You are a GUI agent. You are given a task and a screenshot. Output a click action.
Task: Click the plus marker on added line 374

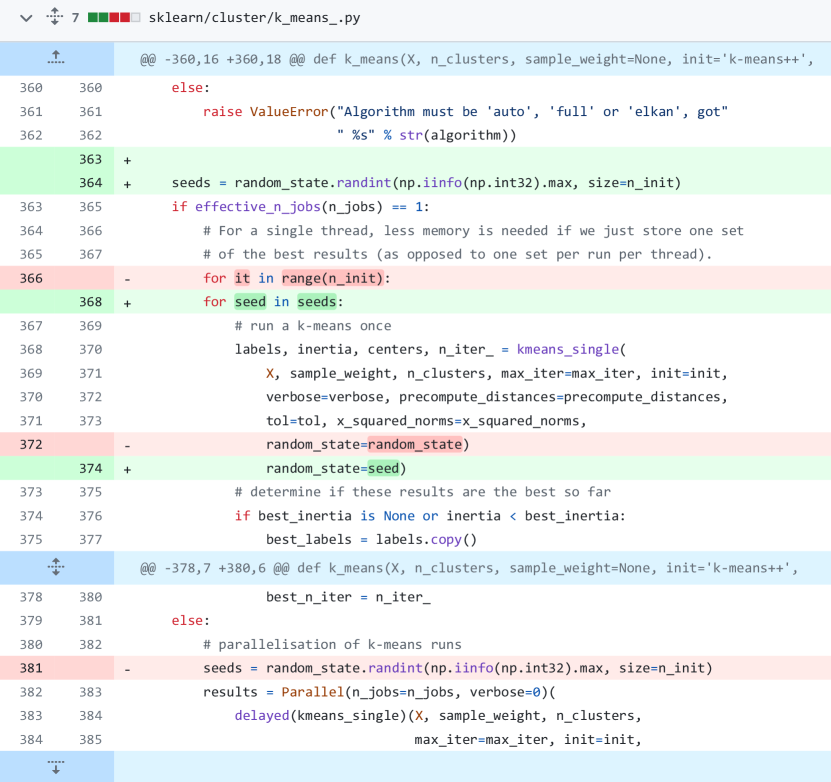click(x=127, y=469)
